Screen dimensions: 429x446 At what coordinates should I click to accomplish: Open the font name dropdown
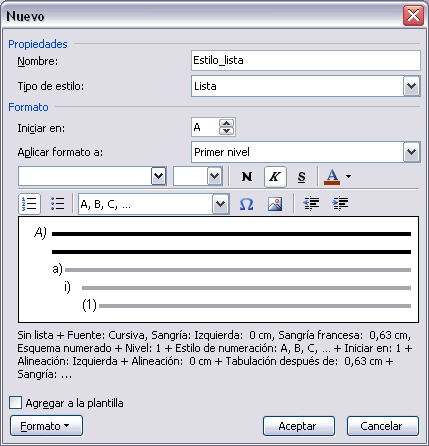(158, 176)
